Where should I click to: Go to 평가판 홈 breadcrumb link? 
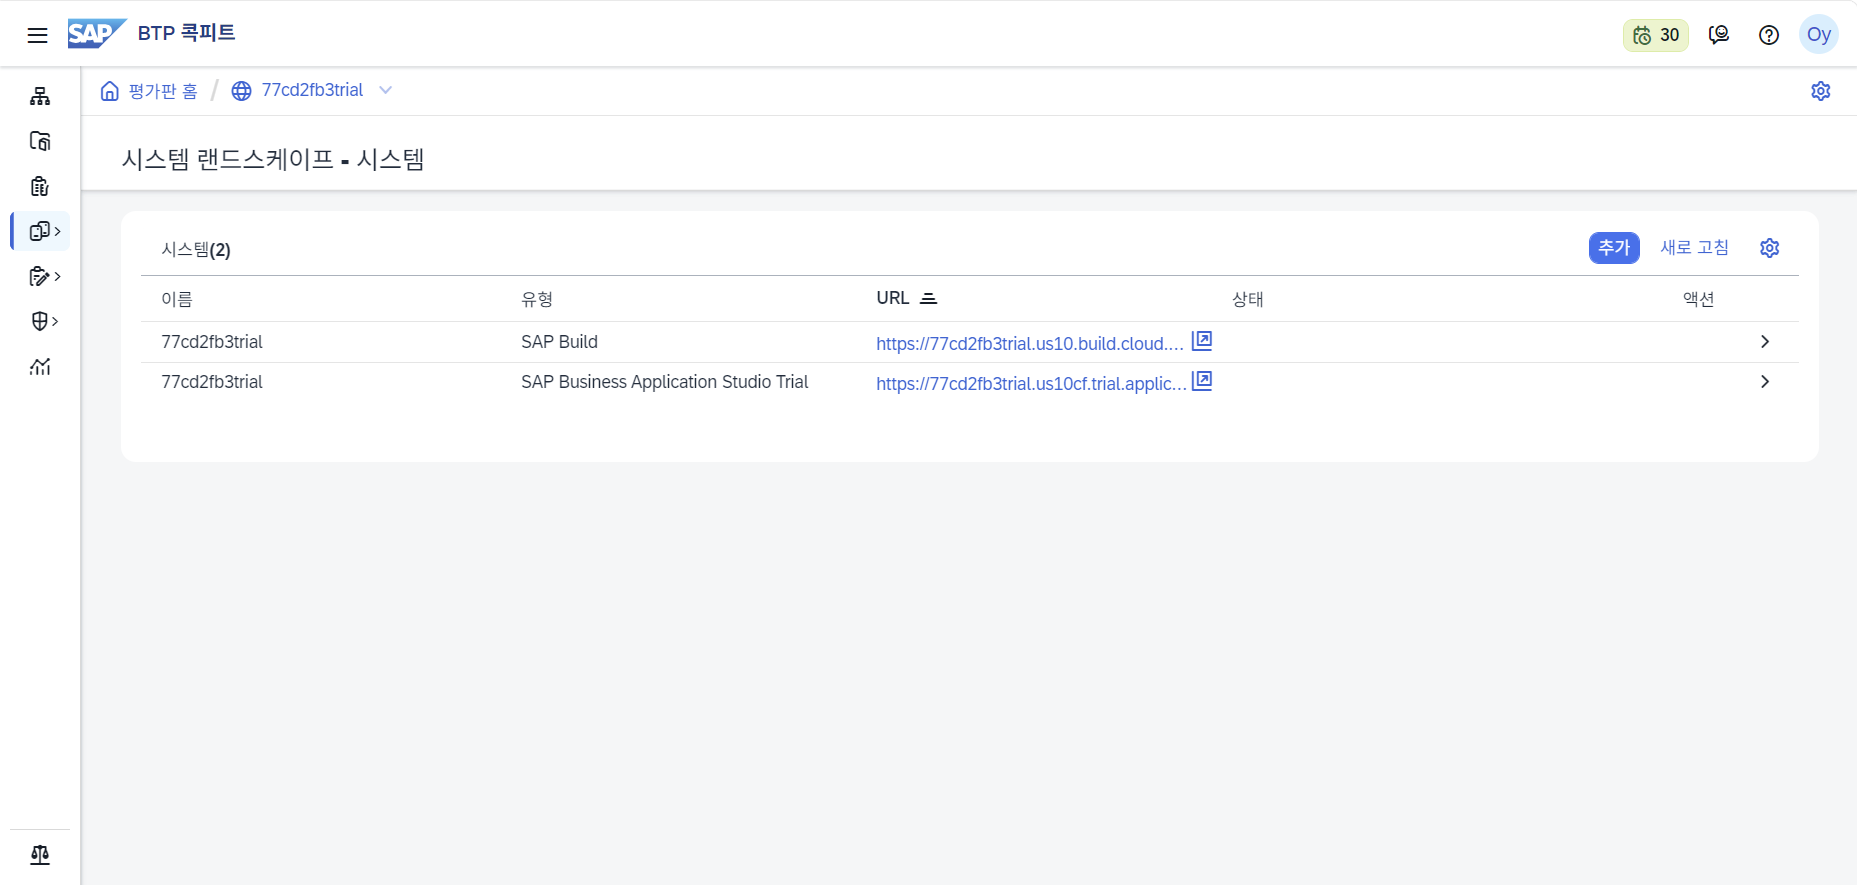pos(163,91)
